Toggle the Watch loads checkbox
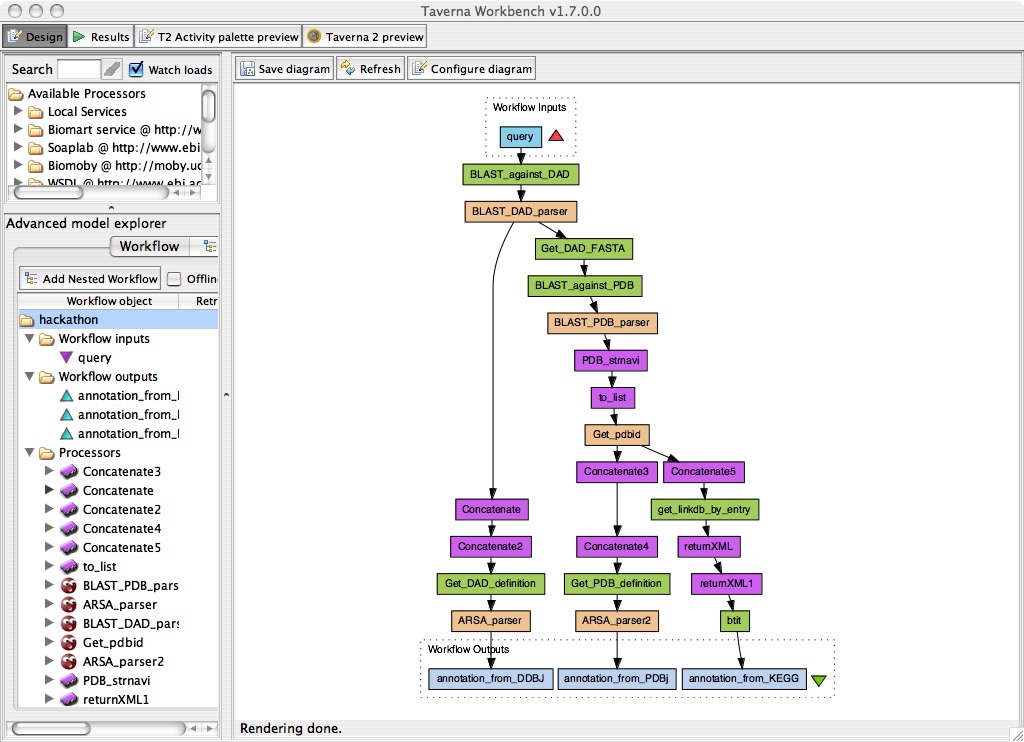 click(x=137, y=70)
